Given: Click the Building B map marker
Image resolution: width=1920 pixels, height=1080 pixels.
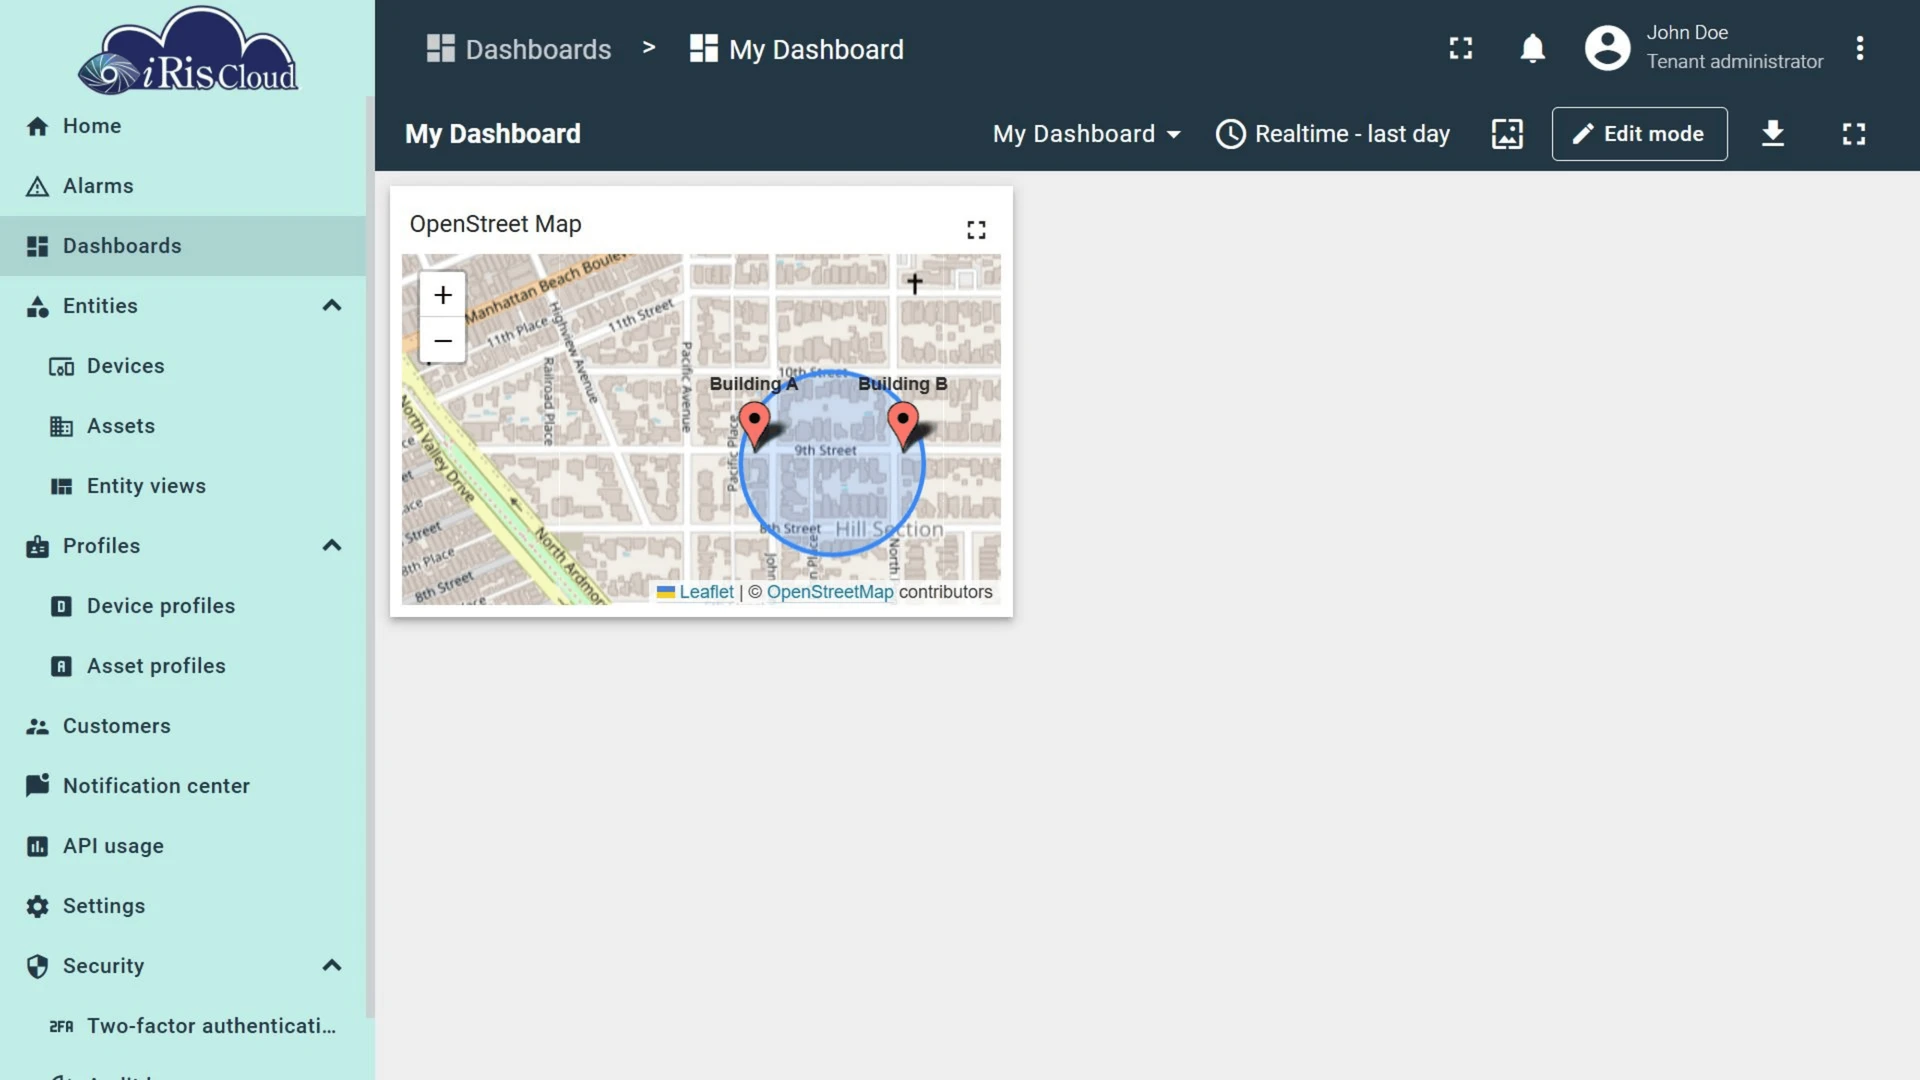Looking at the screenshot, I should [903, 426].
